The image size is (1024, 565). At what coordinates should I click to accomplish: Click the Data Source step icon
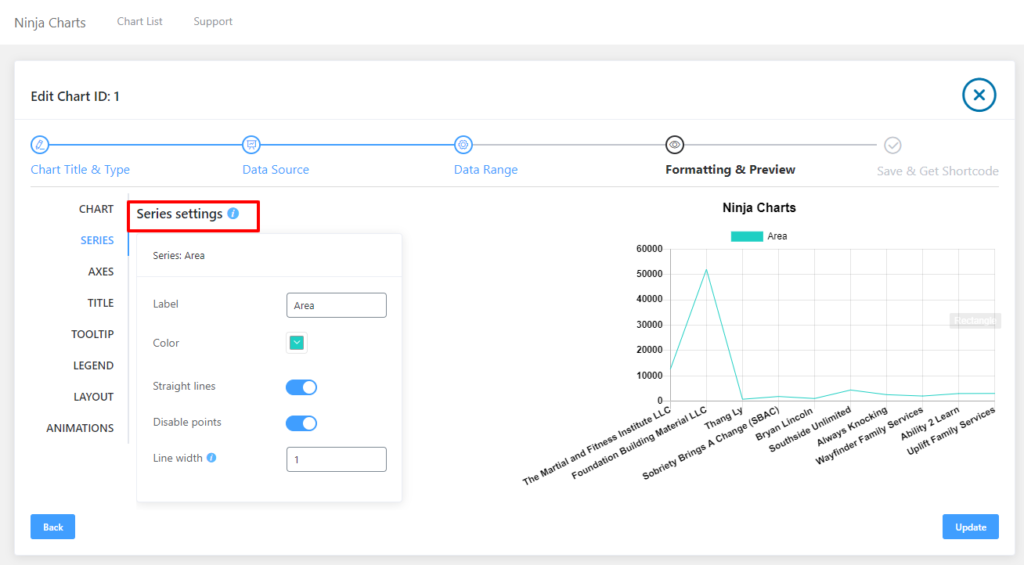[252, 144]
